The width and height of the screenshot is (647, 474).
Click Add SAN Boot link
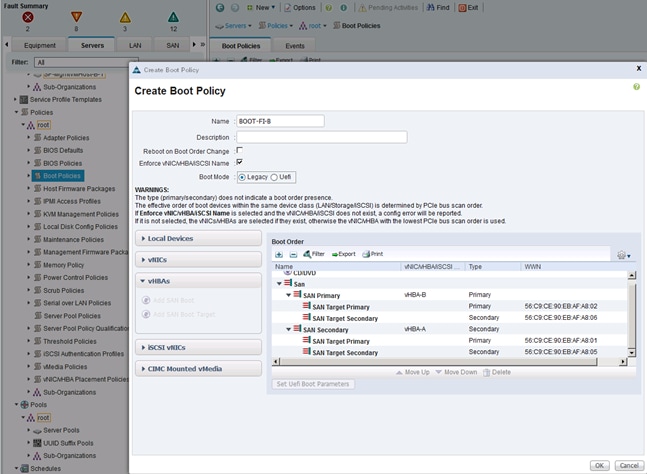[x=168, y=300]
